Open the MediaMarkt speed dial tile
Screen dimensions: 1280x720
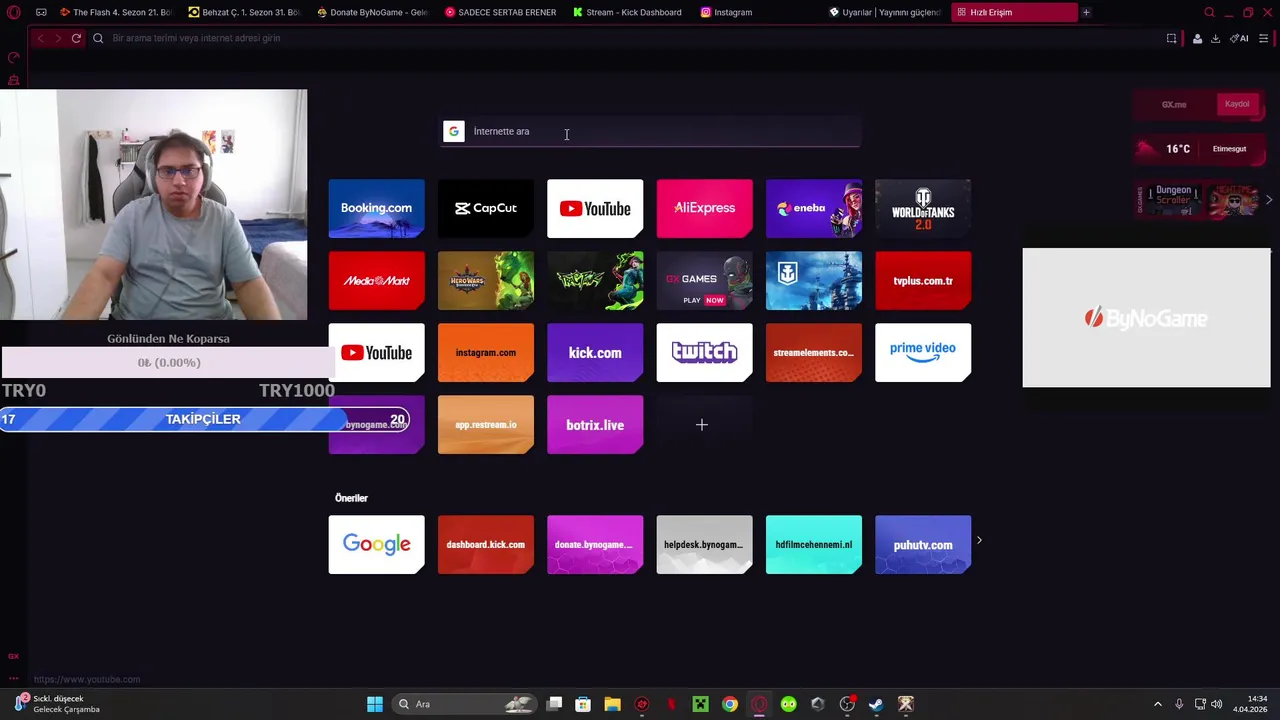(x=376, y=280)
